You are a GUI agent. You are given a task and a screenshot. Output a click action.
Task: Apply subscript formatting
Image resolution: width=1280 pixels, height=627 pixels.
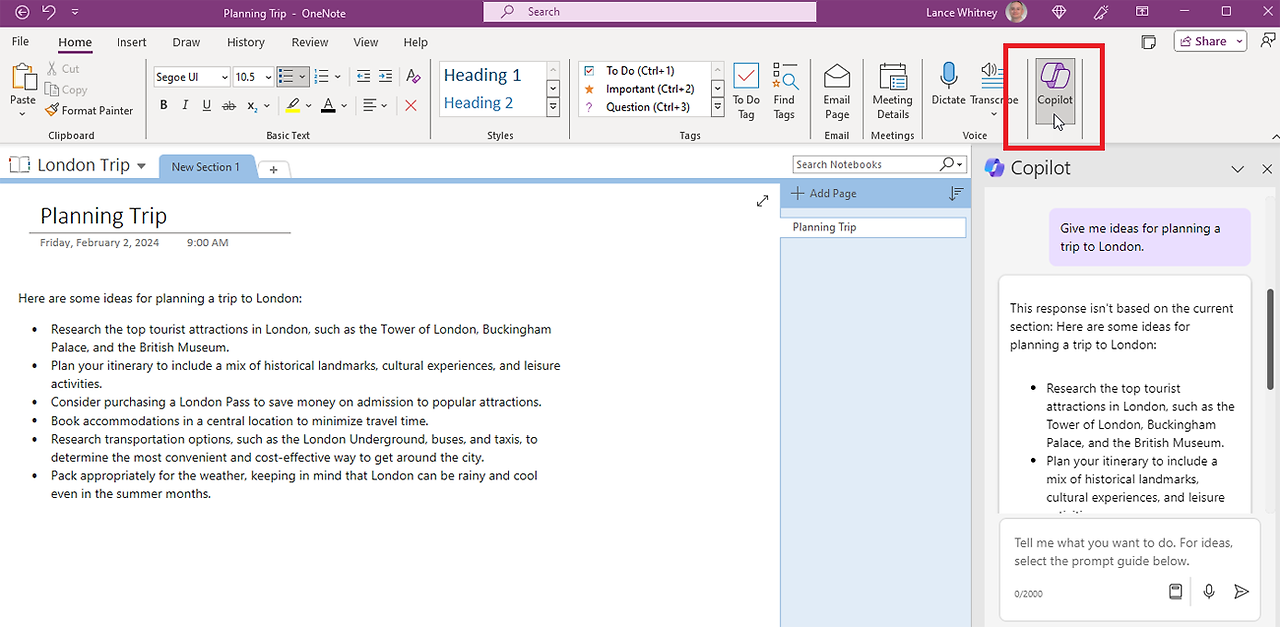pyautogui.click(x=253, y=105)
